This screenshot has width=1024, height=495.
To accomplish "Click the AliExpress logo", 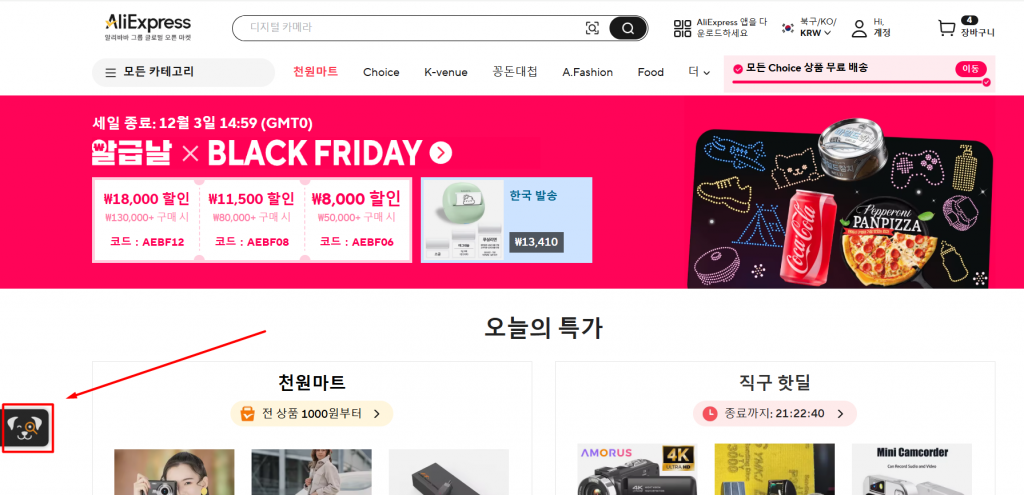I will tap(148, 27).
